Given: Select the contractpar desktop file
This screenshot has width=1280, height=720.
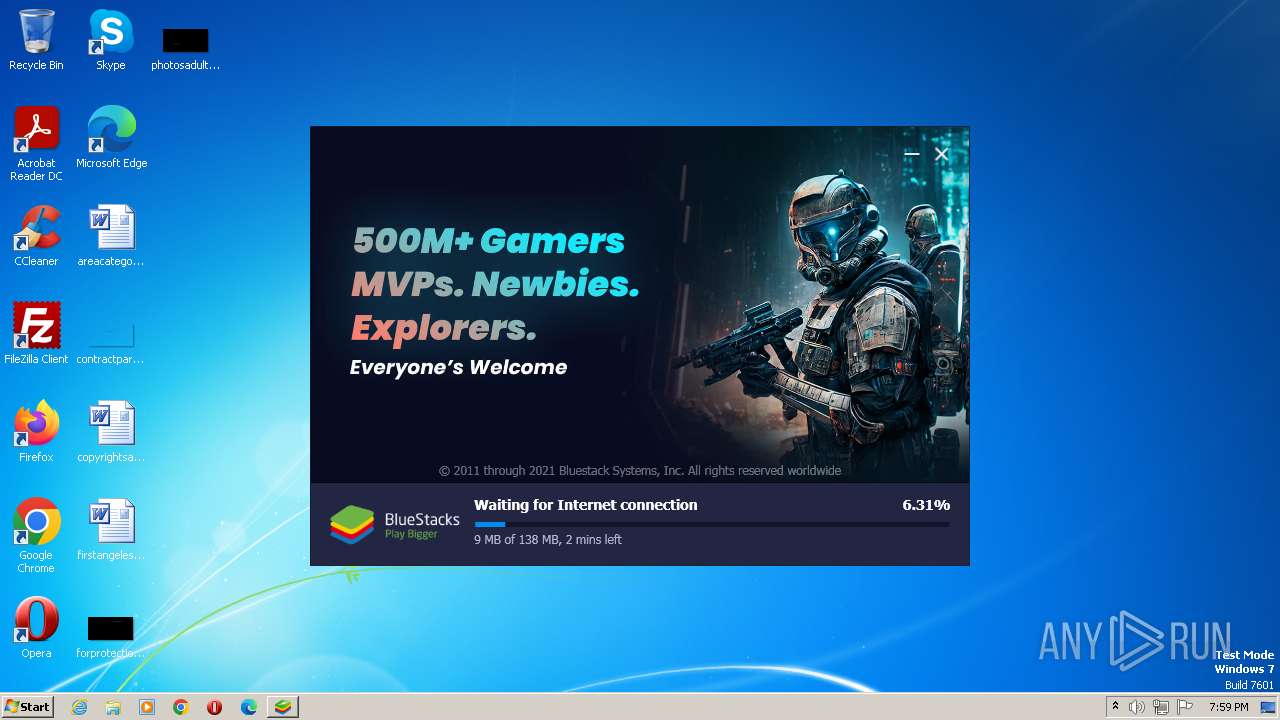Looking at the screenshot, I should tap(111, 340).
